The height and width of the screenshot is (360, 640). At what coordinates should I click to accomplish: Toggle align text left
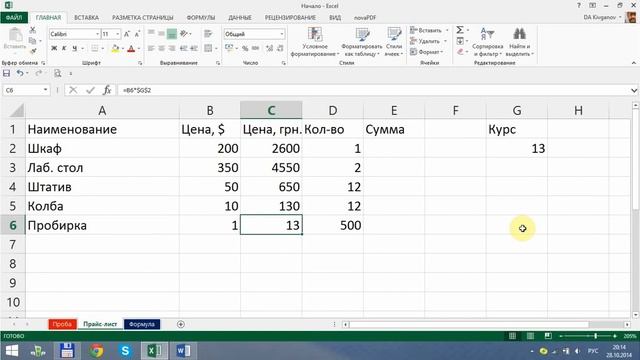click(151, 48)
